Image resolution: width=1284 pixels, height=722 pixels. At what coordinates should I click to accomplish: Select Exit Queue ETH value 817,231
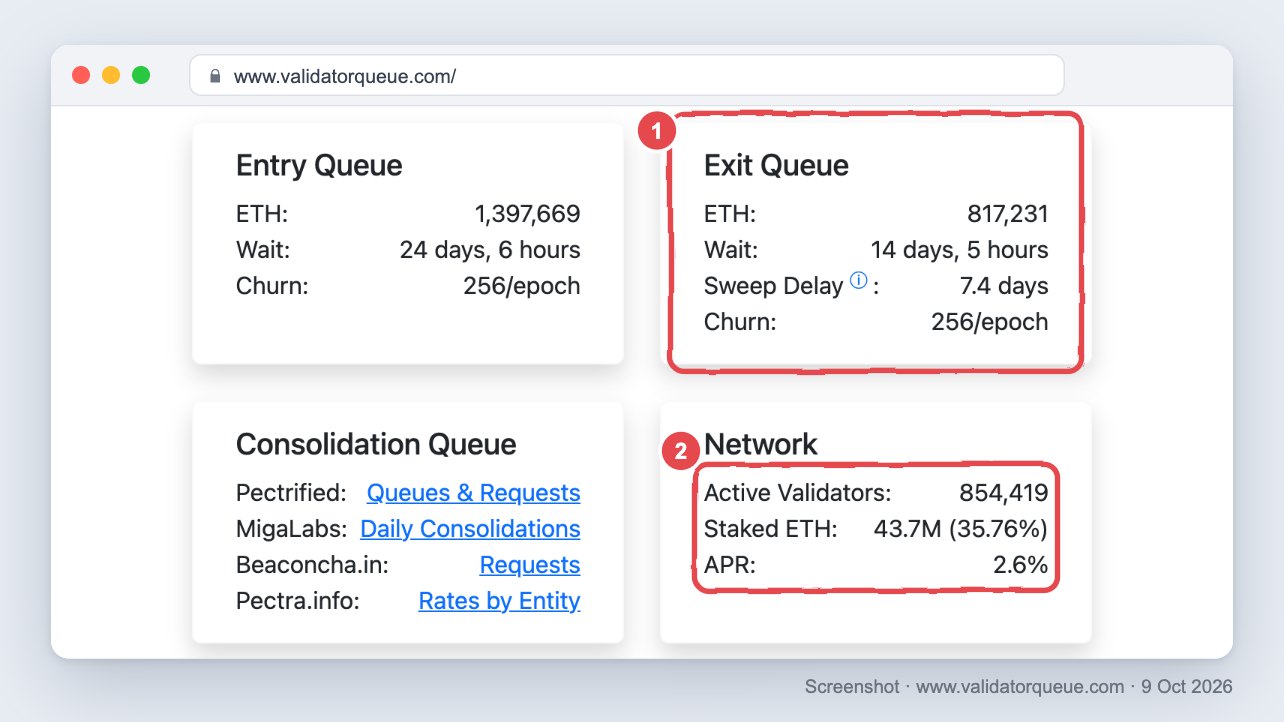click(x=1008, y=214)
